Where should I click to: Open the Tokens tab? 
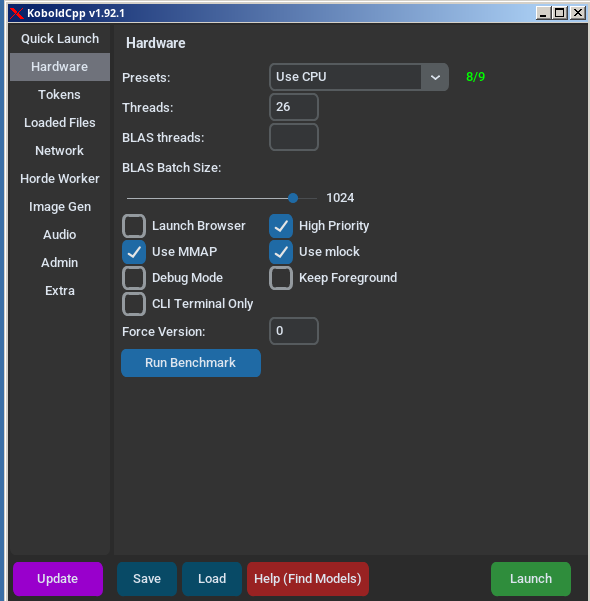coord(60,95)
